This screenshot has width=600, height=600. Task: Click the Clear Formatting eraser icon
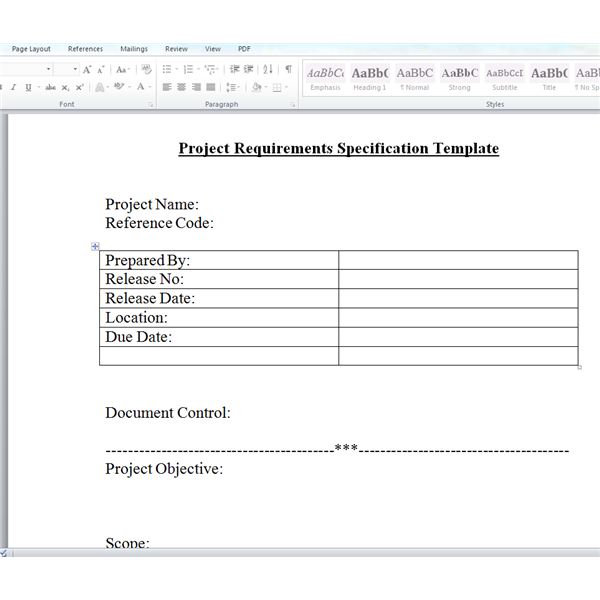[x=147, y=69]
